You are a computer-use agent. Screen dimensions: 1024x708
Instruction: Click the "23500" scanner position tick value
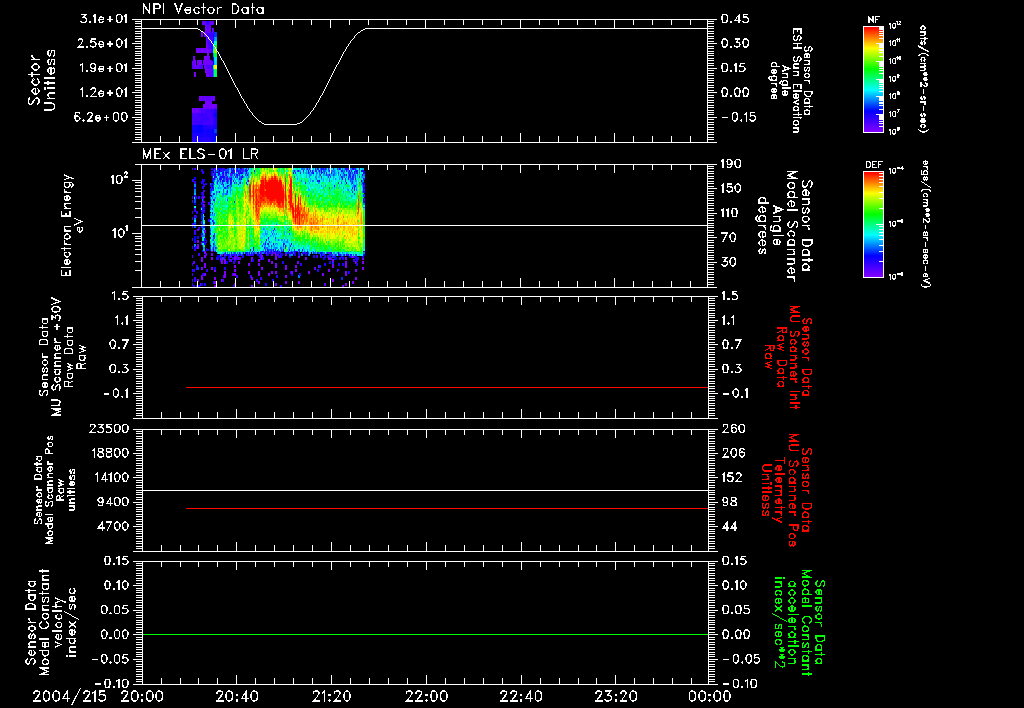pos(109,429)
